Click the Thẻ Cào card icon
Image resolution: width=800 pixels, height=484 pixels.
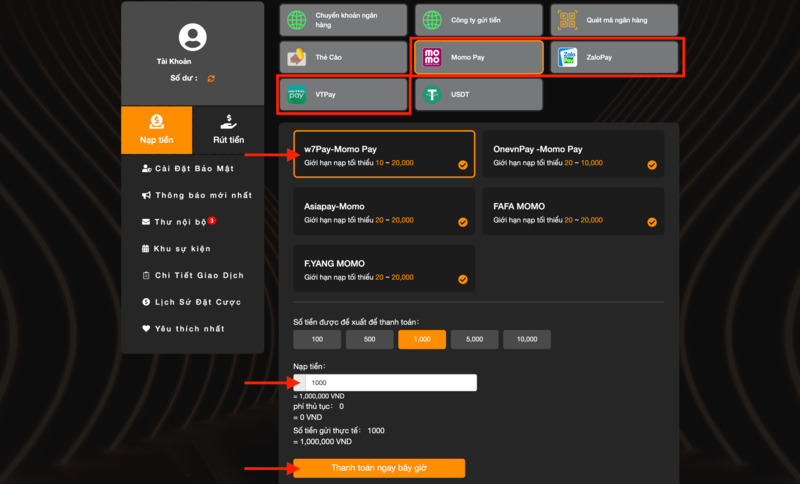(296, 57)
